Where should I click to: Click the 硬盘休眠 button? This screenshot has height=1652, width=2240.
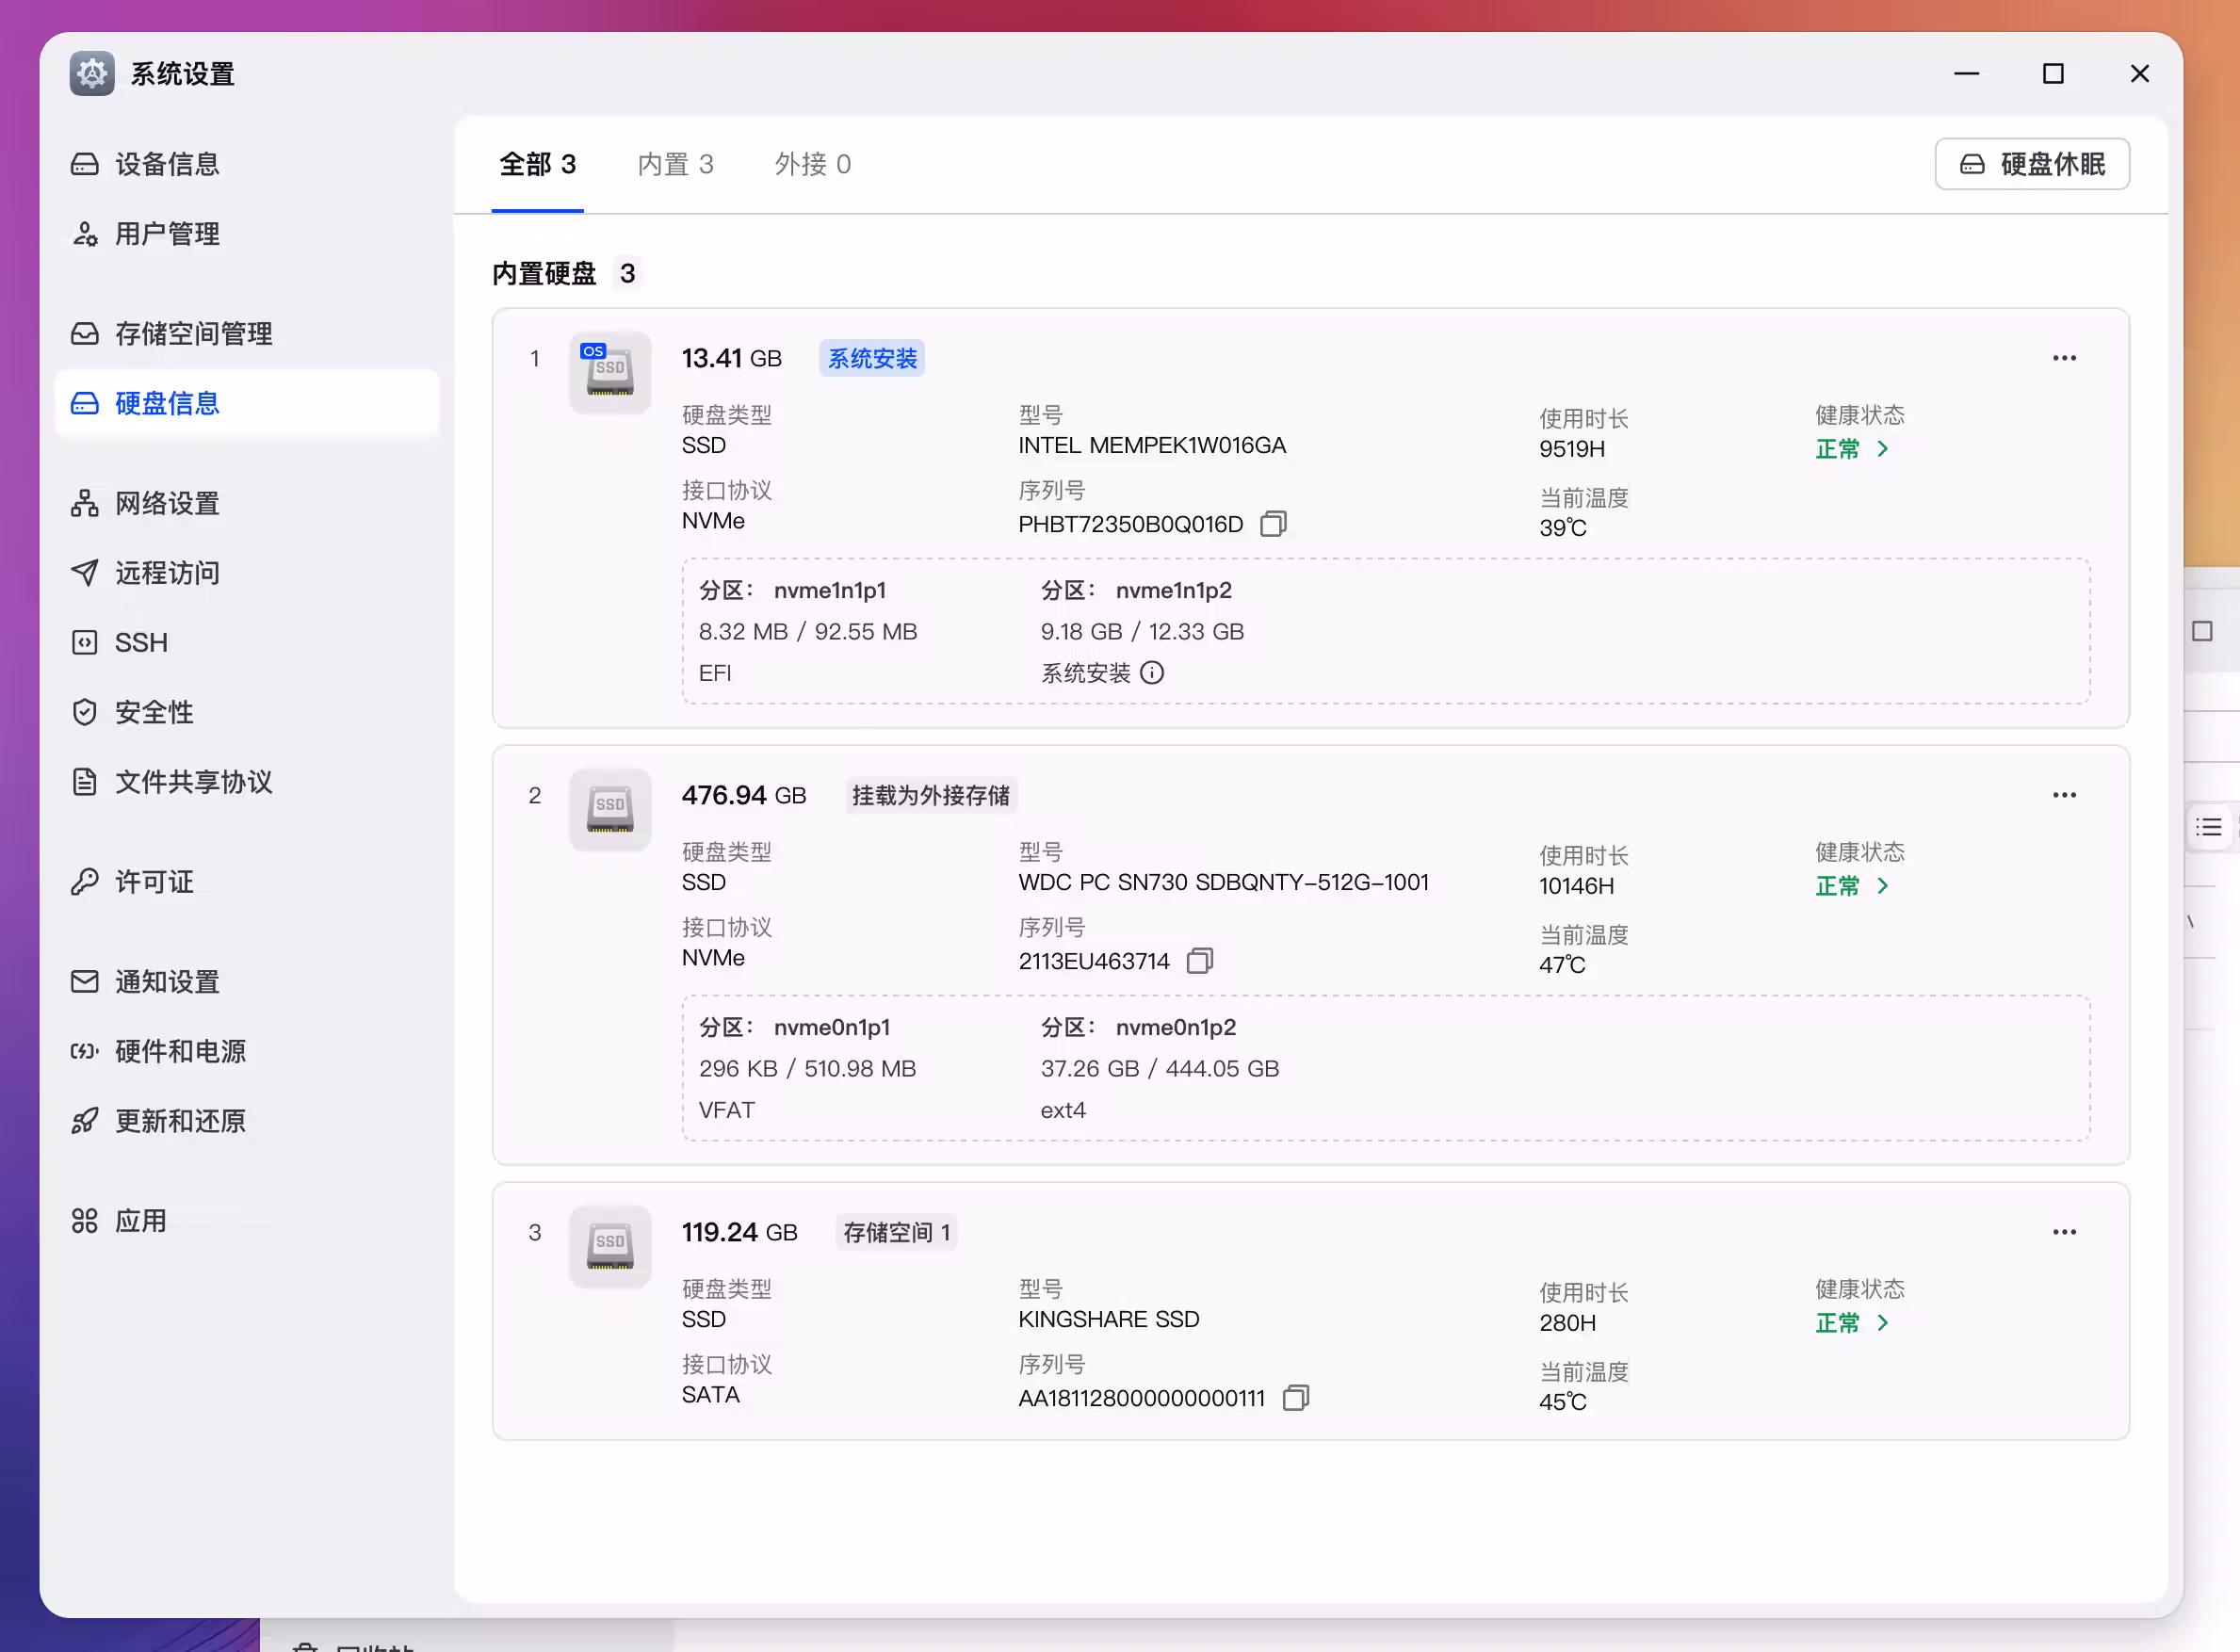coord(2031,164)
